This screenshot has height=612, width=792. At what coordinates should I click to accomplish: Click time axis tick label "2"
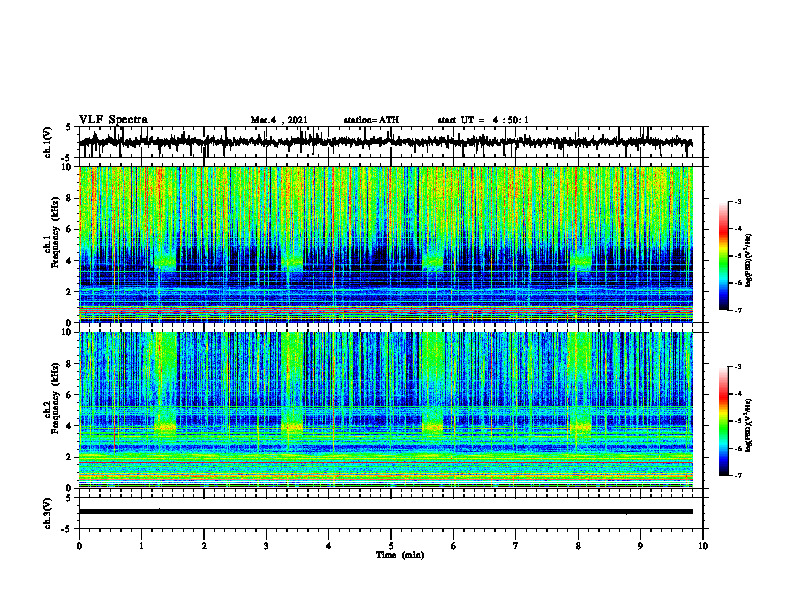point(204,546)
